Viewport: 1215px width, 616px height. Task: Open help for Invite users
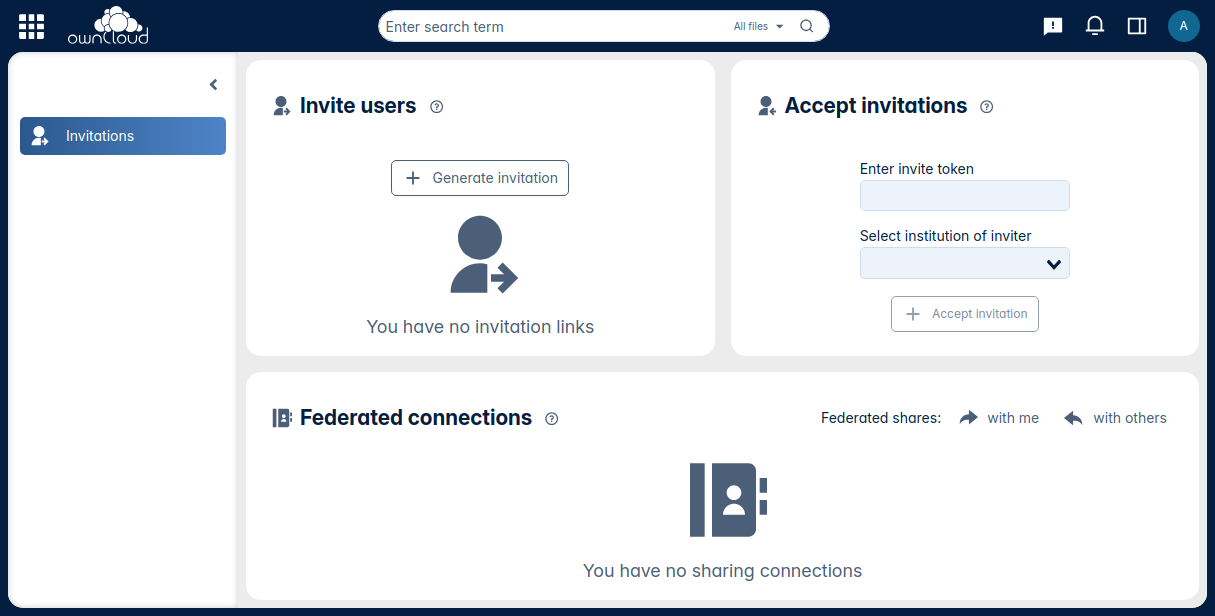[436, 106]
